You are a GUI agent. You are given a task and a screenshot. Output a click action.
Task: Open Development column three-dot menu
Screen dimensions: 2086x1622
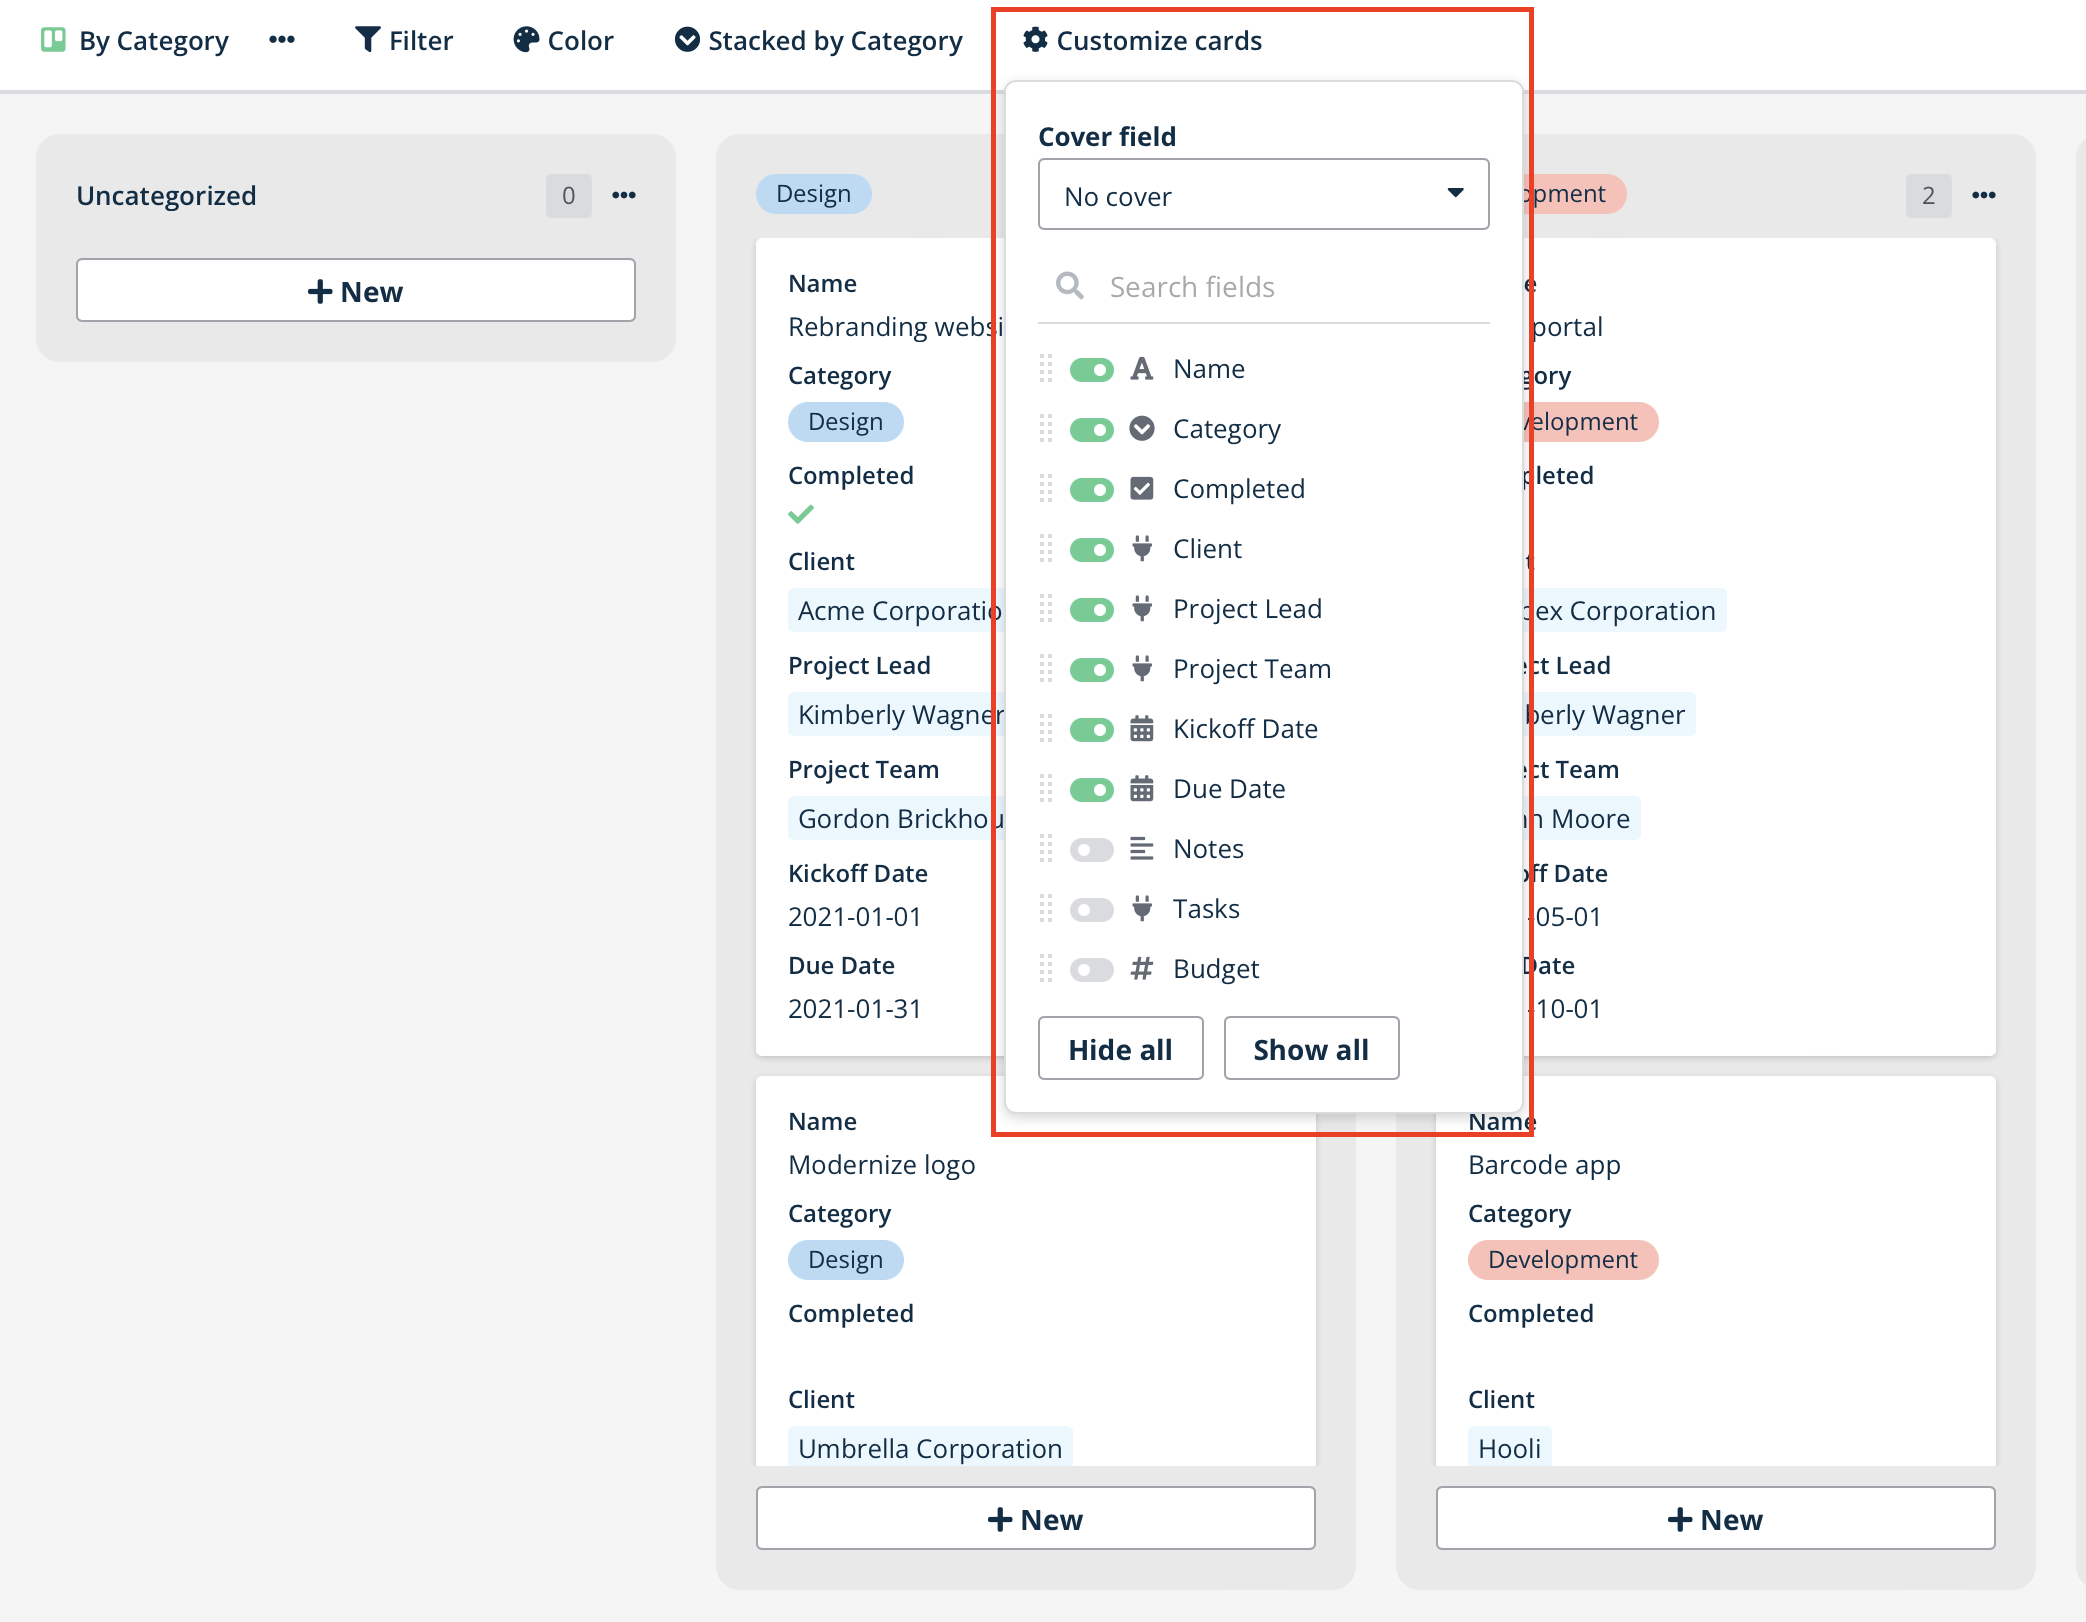[x=1984, y=195]
